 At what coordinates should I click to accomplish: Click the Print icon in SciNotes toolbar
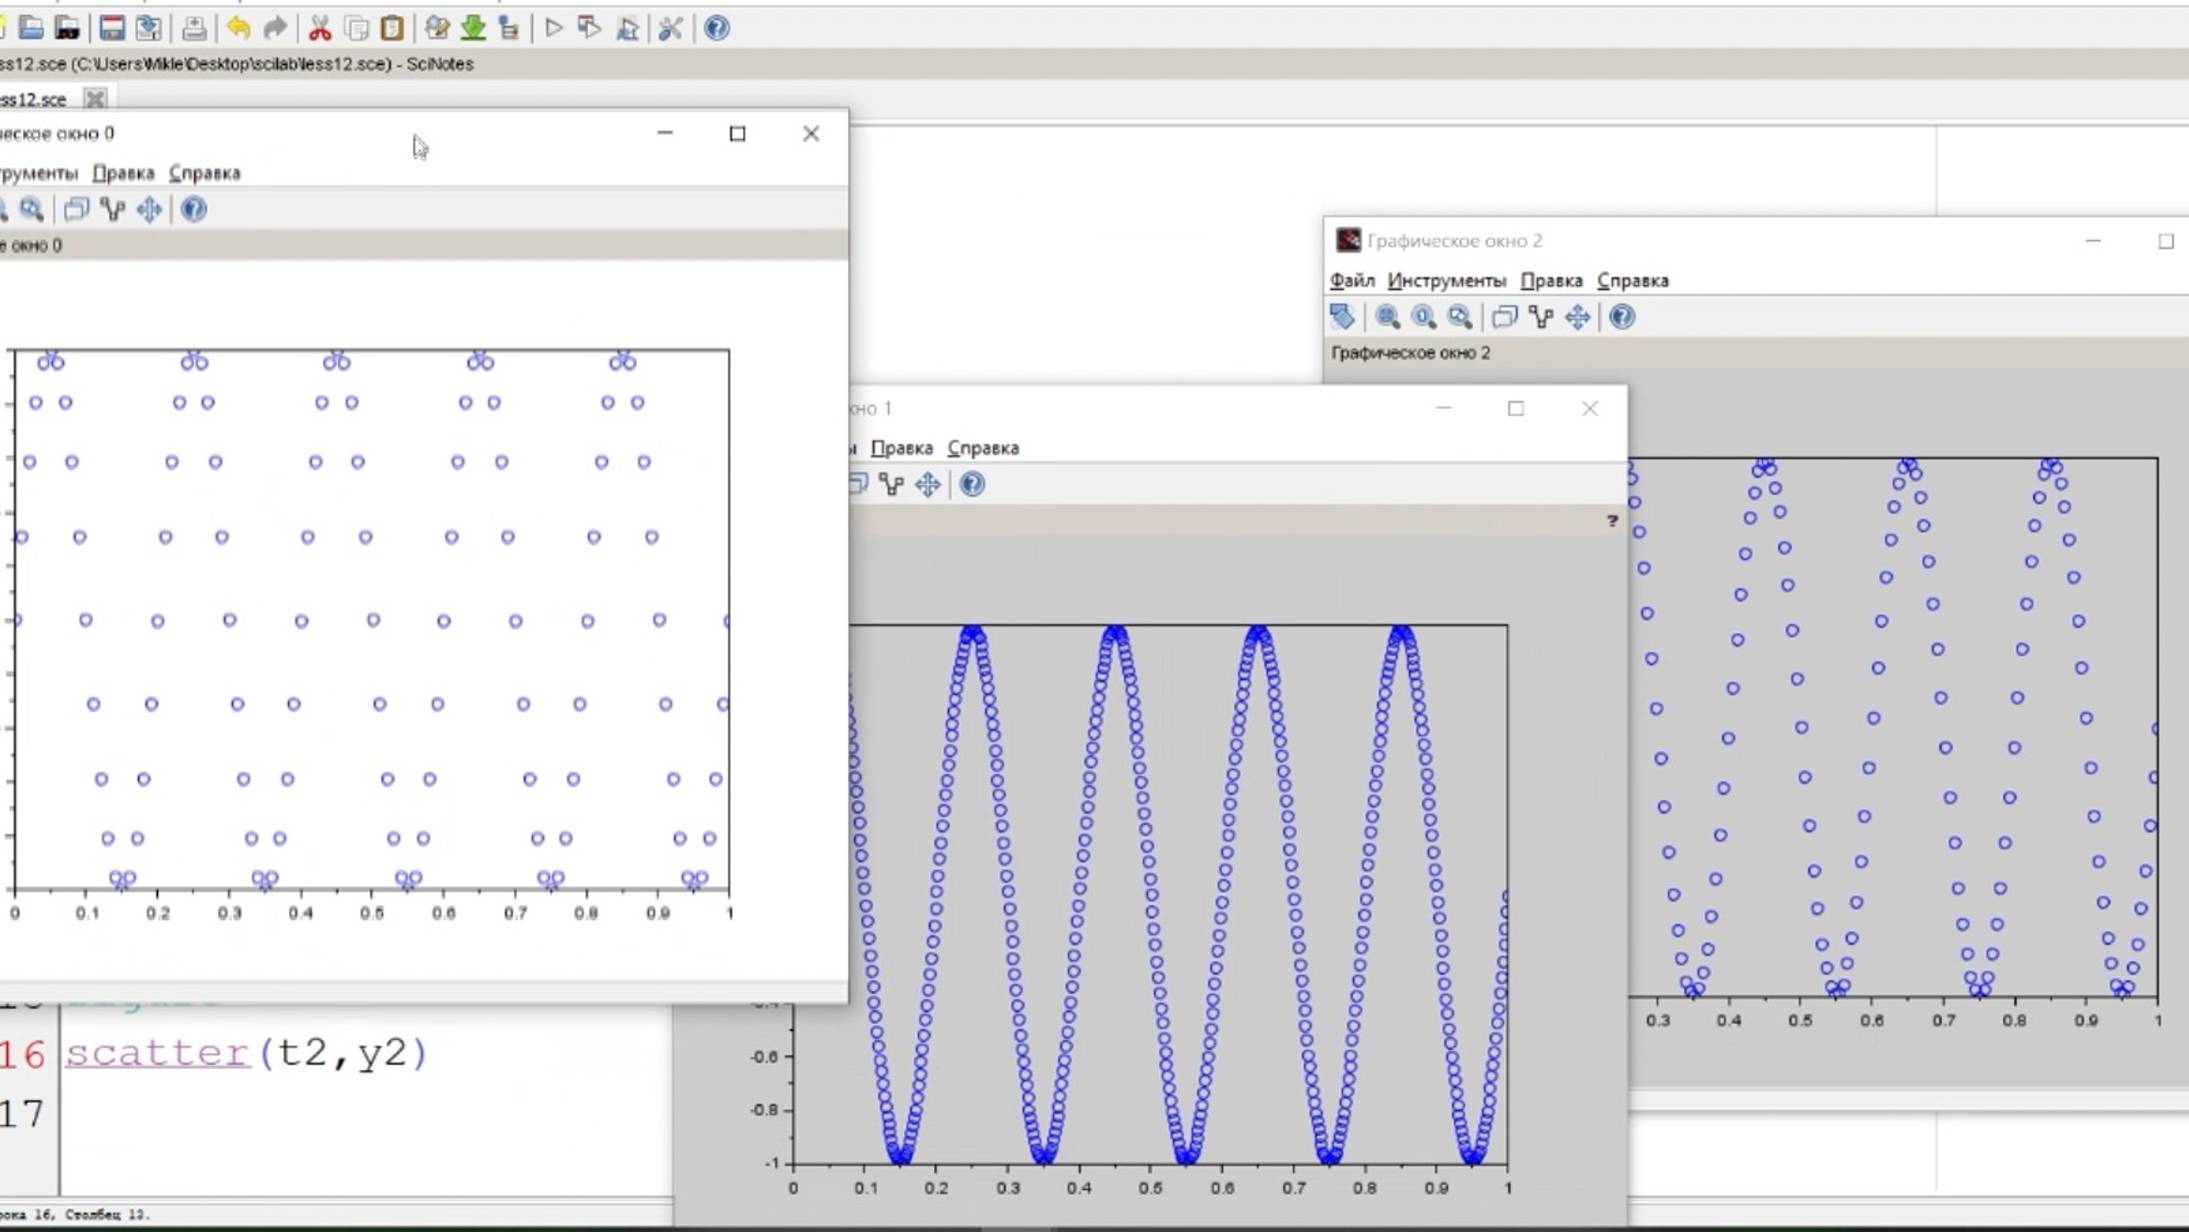pos(194,28)
